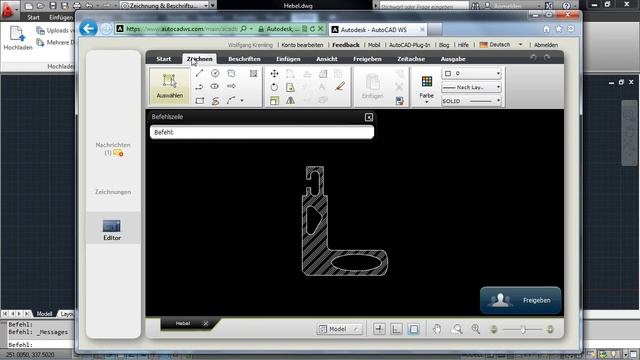Expand the Arc tool options arrow

click(242, 100)
